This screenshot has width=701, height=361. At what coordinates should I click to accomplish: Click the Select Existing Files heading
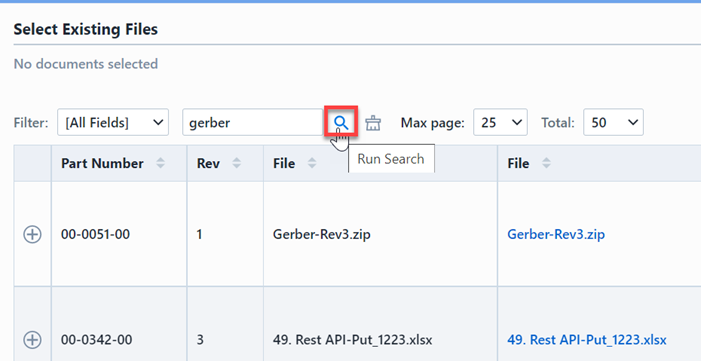tap(86, 30)
